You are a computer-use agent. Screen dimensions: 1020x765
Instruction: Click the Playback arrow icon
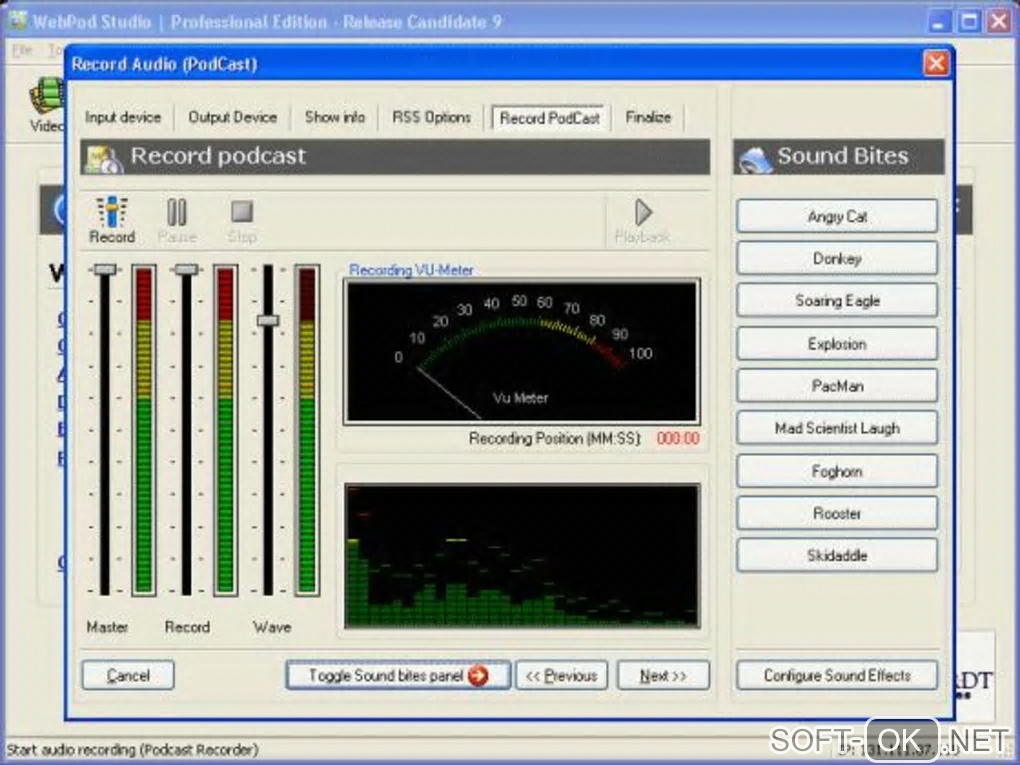pos(643,213)
